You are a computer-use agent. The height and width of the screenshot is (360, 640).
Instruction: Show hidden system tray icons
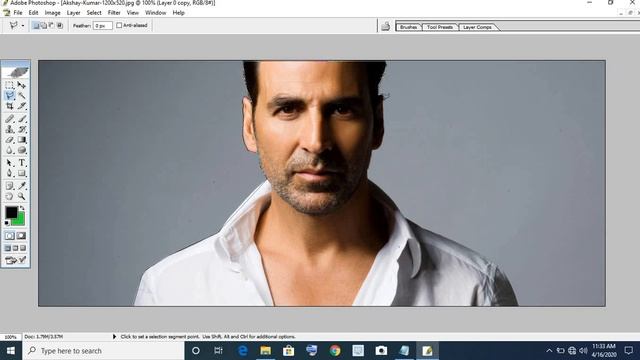549,351
